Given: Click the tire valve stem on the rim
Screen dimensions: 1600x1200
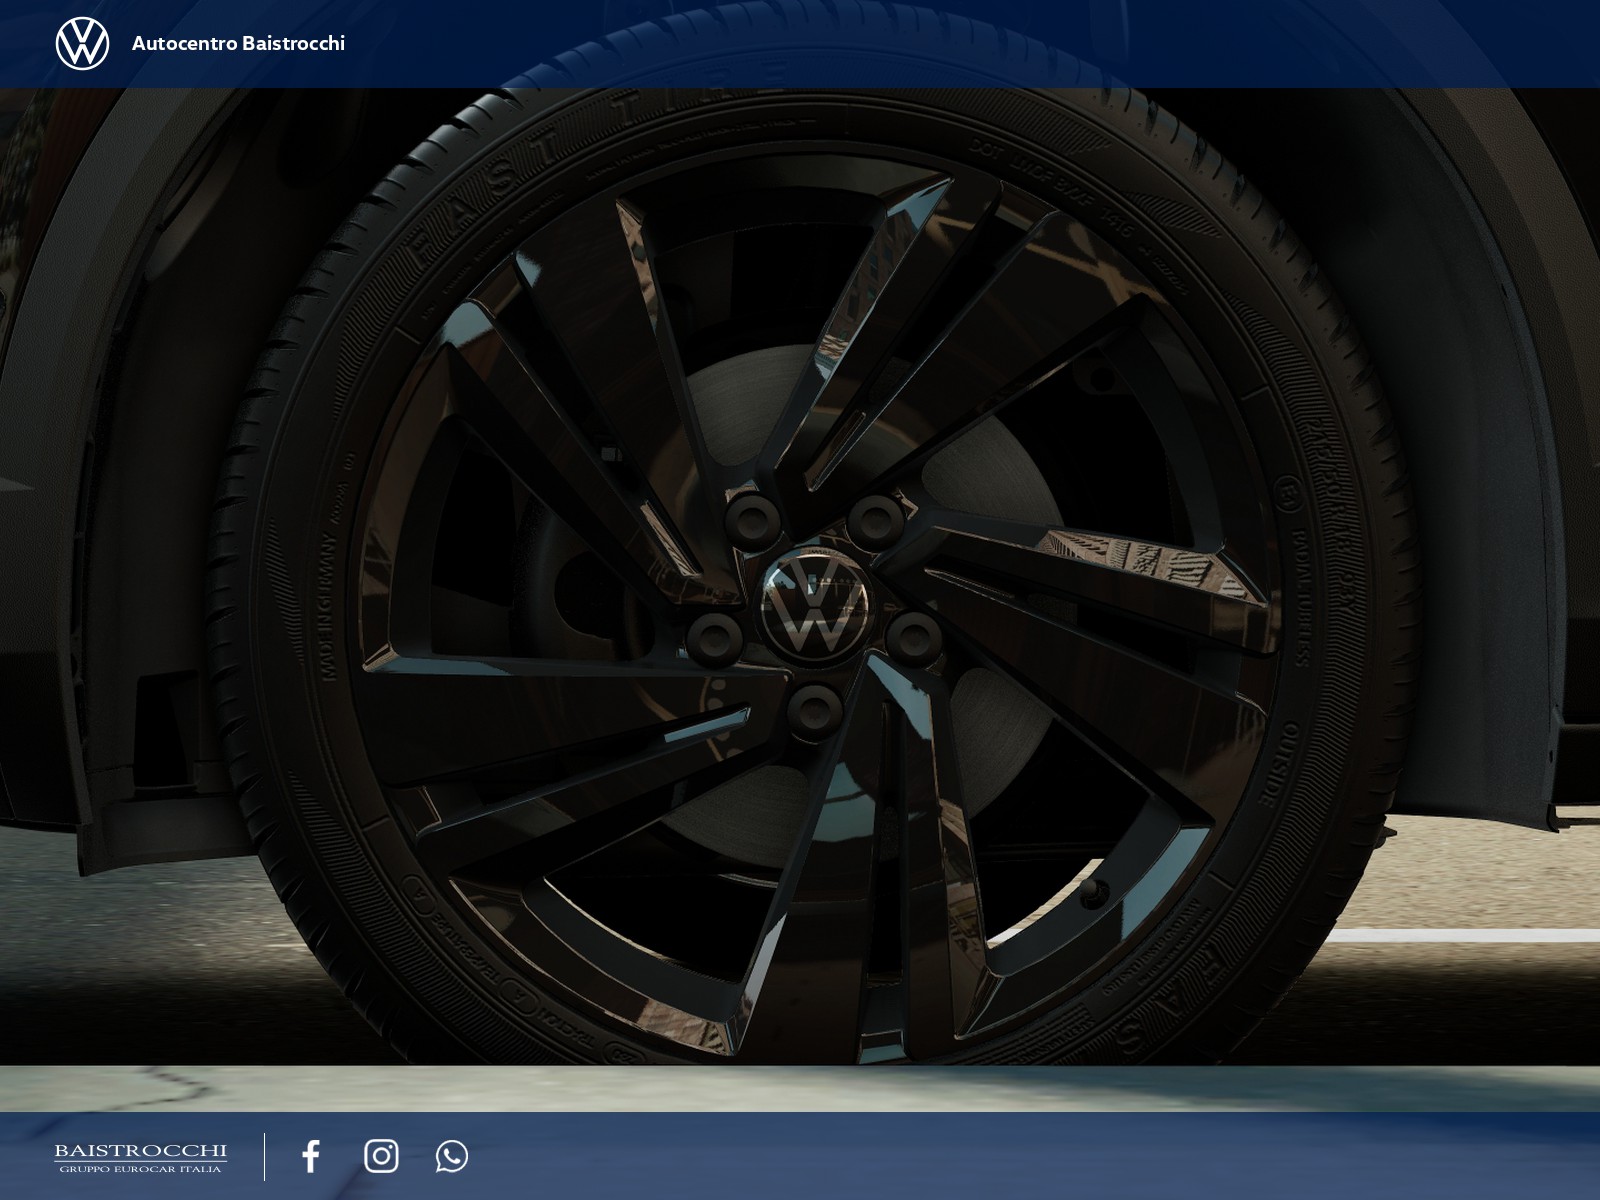Looking at the screenshot, I should point(1093,890).
